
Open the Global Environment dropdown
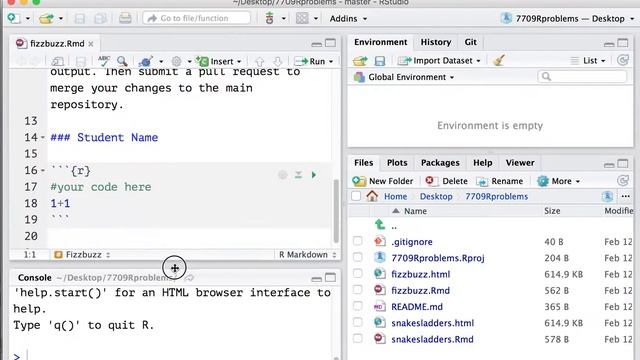coord(404,77)
